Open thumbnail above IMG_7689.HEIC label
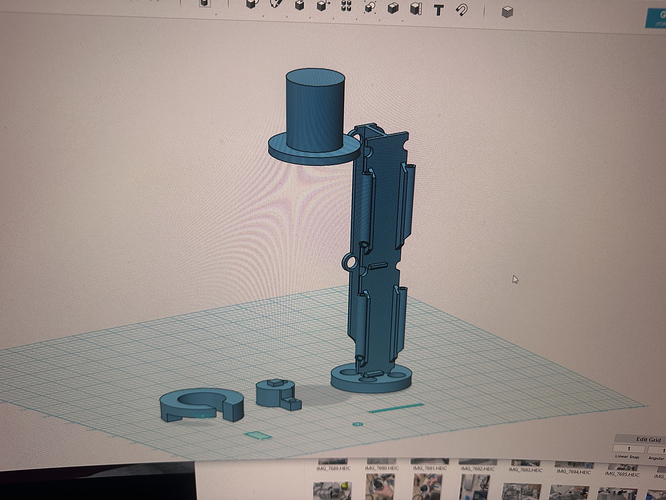This screenshot has width=666, height=500. coord(333,461)
